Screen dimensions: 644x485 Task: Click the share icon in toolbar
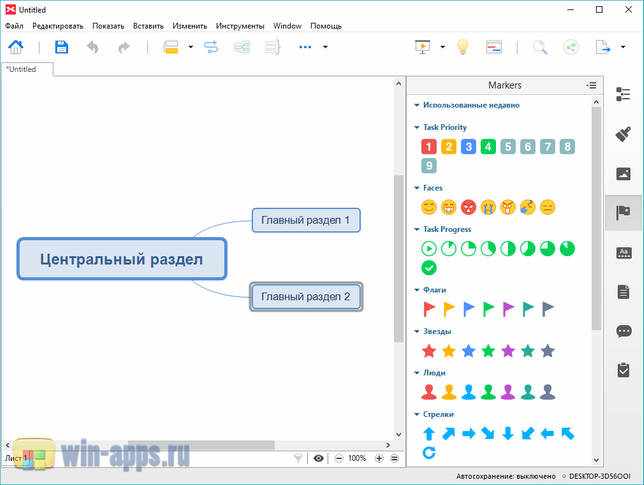571,47
